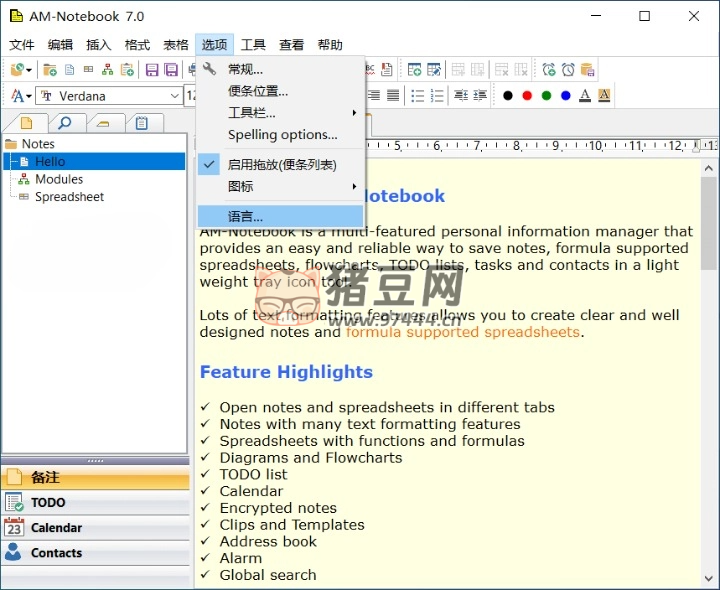720x590 pixels.
Task: Switch to the clipboard tab in sidebar
Action: click(x=142, y=123)
